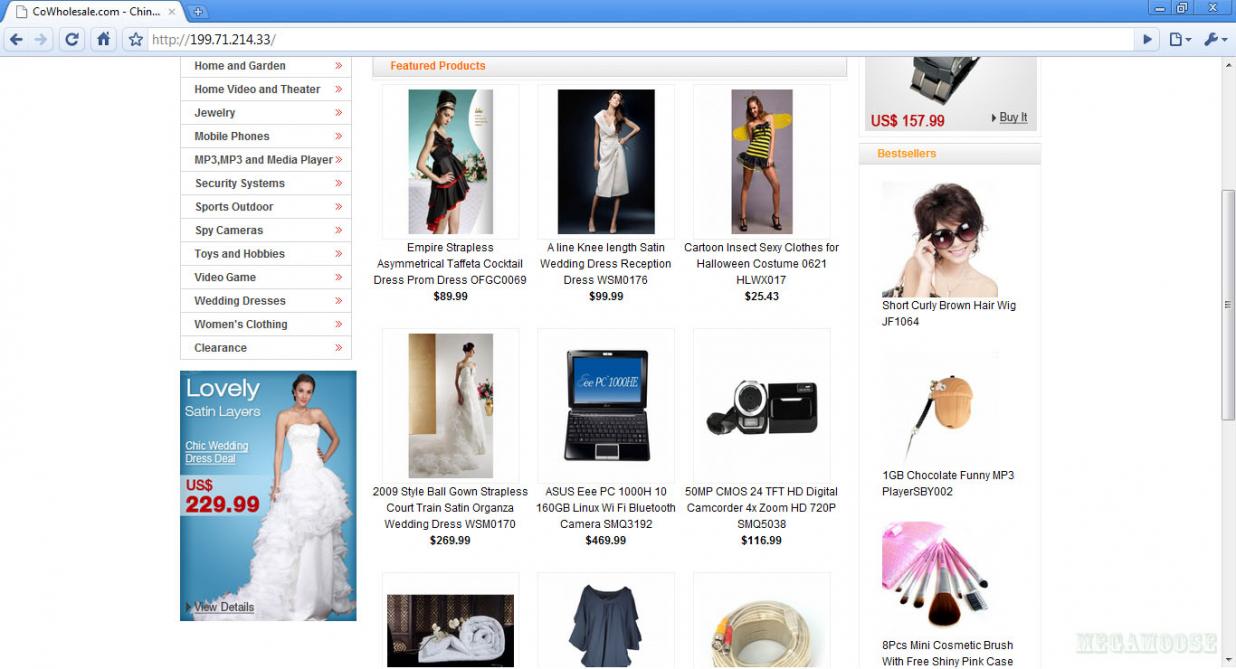Open the watch product image above price
The height and width of the screenshot is (669, 1236).
(950, 80)
